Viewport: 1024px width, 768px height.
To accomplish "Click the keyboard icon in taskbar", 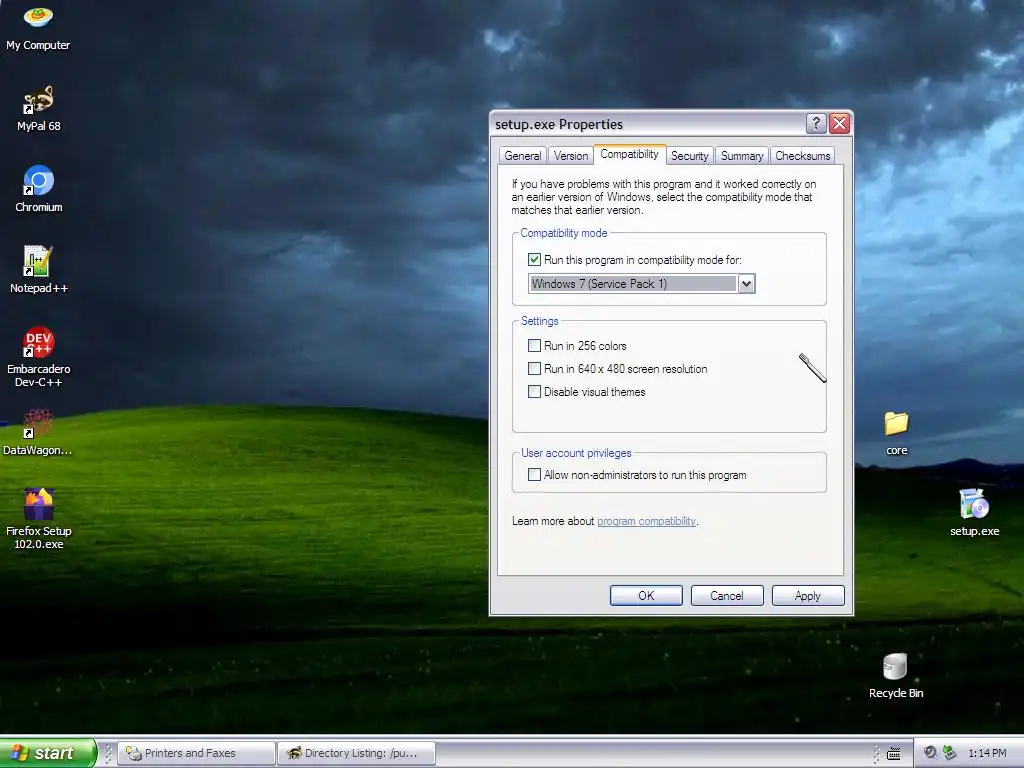I will (x=893, y=754).
